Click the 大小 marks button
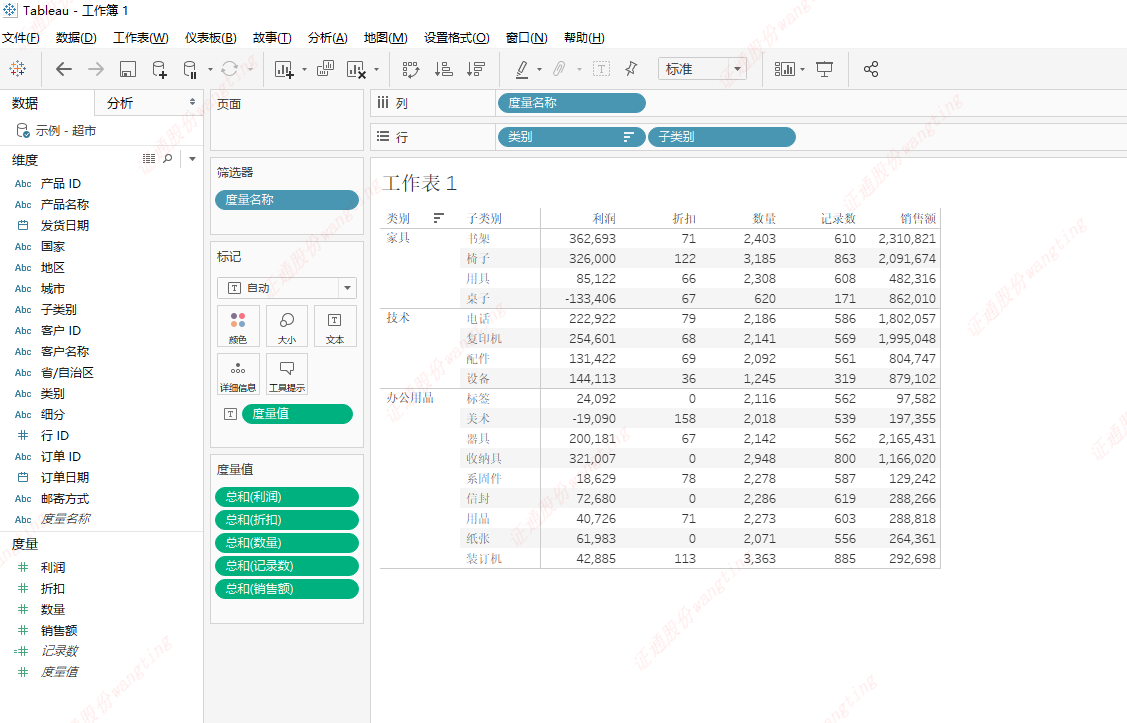 pyautogui.click(x=287, y=326)
